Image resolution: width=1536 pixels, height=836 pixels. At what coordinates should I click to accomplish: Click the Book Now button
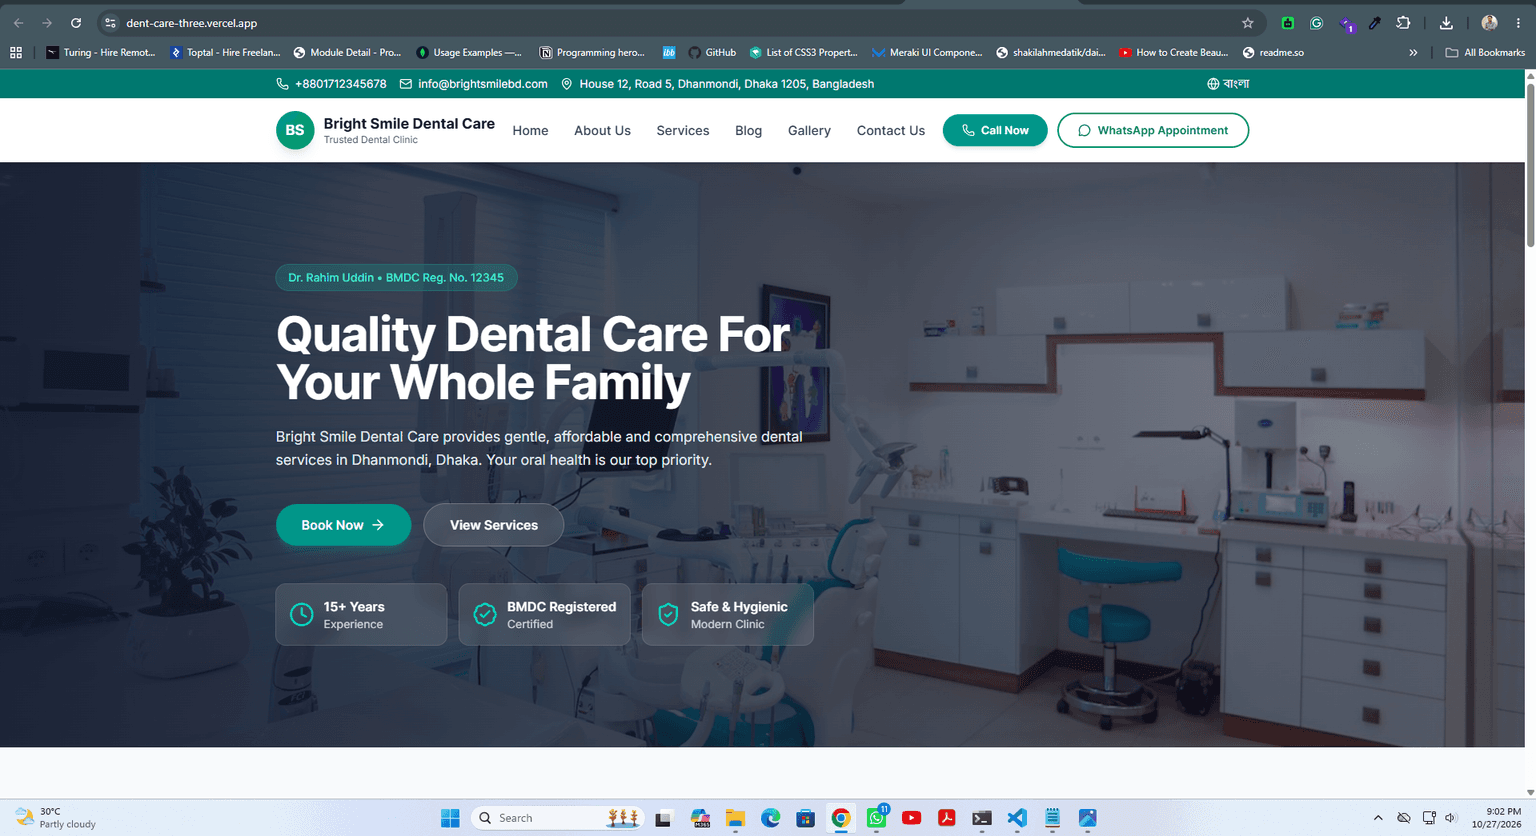coord(343,525)
